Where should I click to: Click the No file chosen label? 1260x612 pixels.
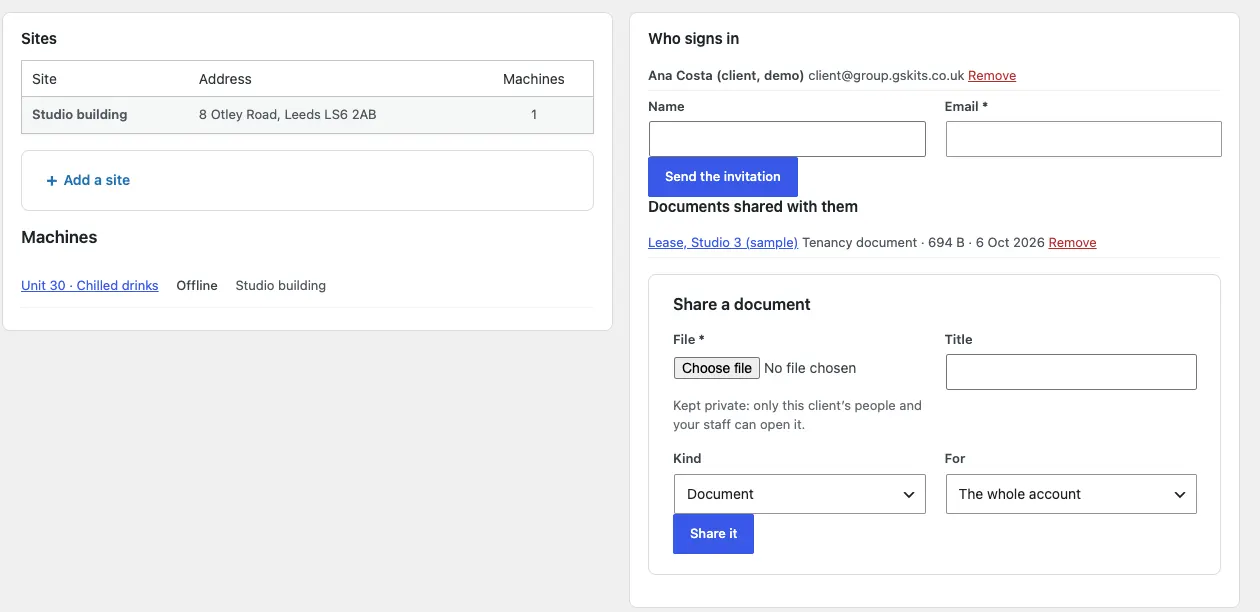tap(810, 368)
